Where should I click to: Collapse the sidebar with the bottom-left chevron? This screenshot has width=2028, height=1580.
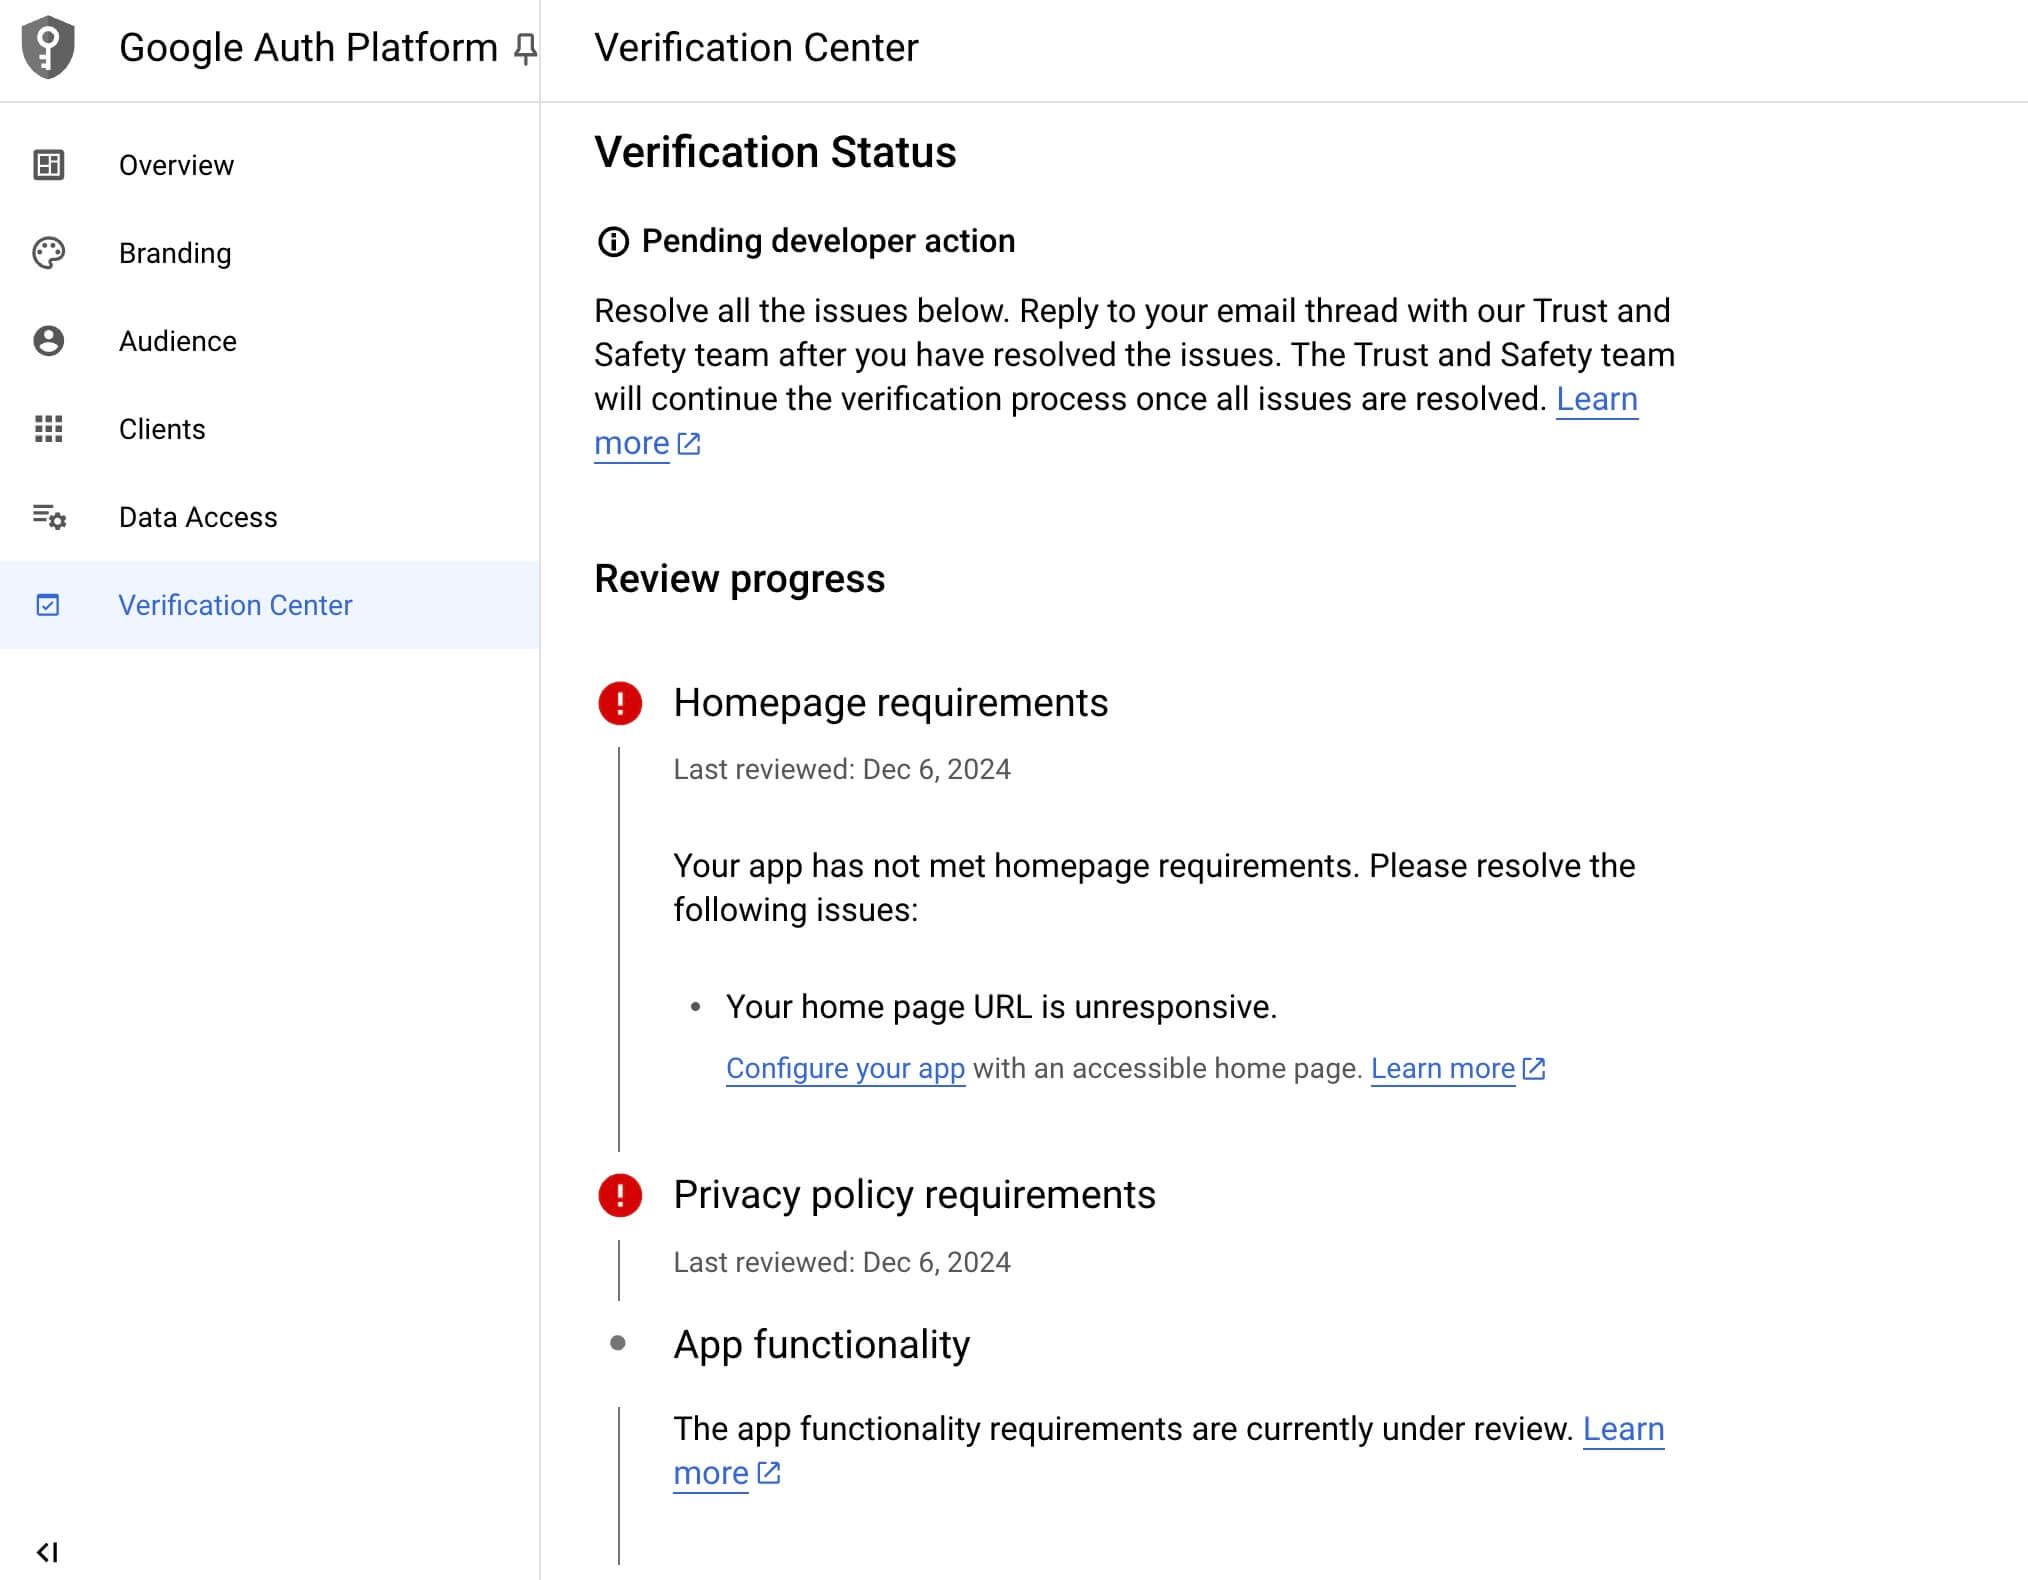(x=49, y=1552)
